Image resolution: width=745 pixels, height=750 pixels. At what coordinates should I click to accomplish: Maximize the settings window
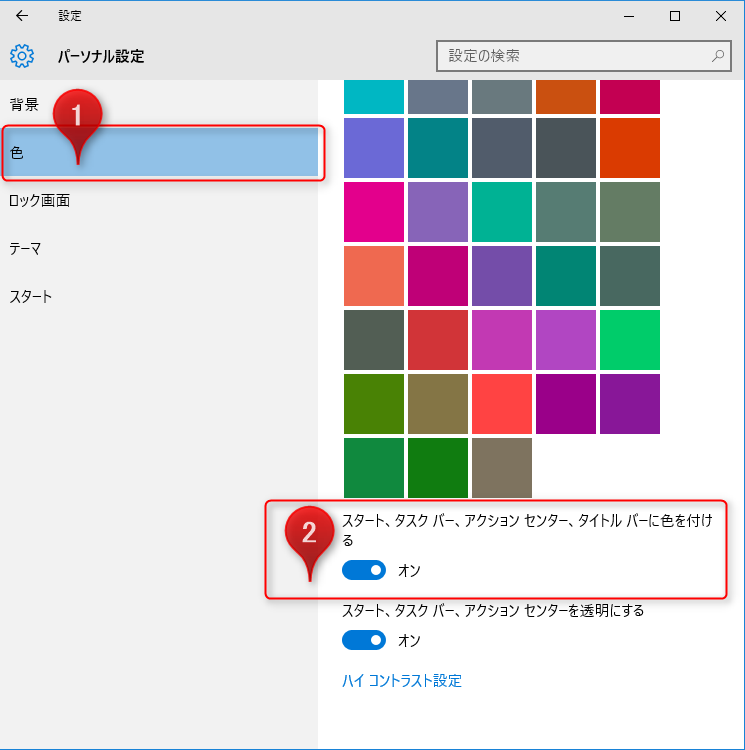pos(675,16)
